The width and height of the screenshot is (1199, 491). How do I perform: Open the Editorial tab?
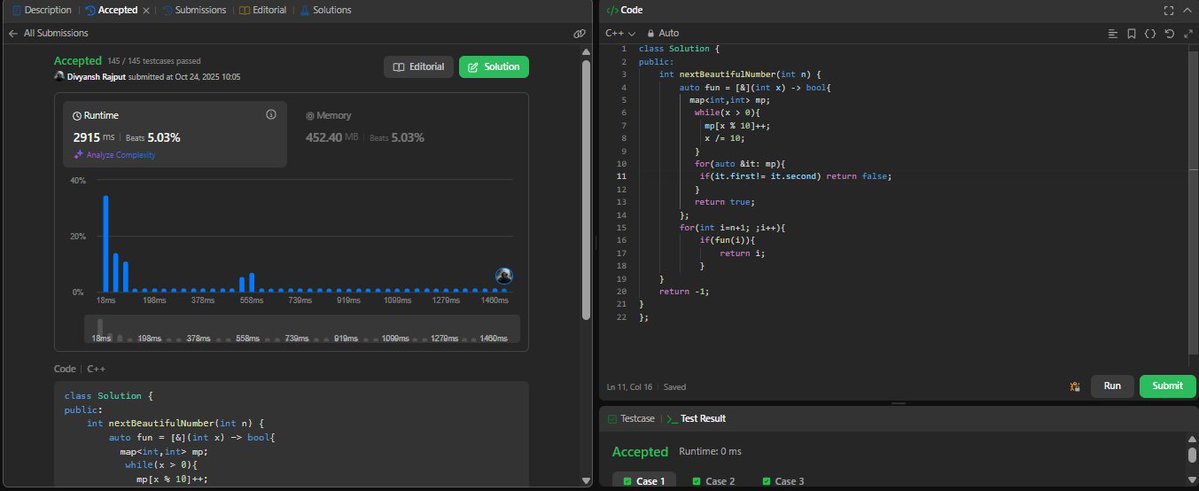click(x=263, y=10)
